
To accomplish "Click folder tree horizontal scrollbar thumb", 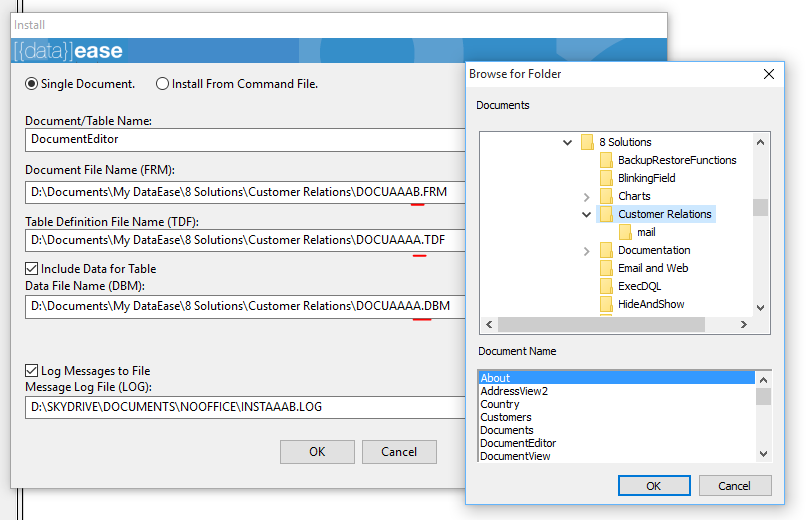I will 601,324.
